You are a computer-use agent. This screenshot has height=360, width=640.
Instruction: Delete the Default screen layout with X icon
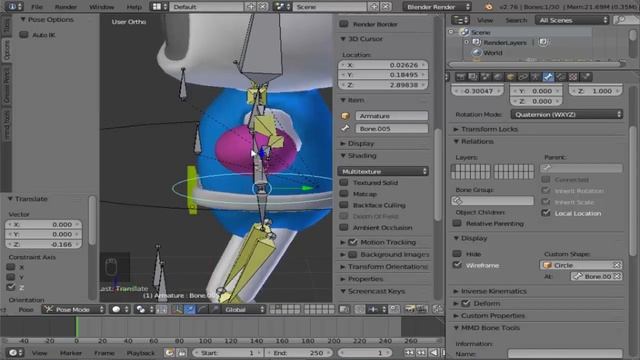click(x=263, y=7)
